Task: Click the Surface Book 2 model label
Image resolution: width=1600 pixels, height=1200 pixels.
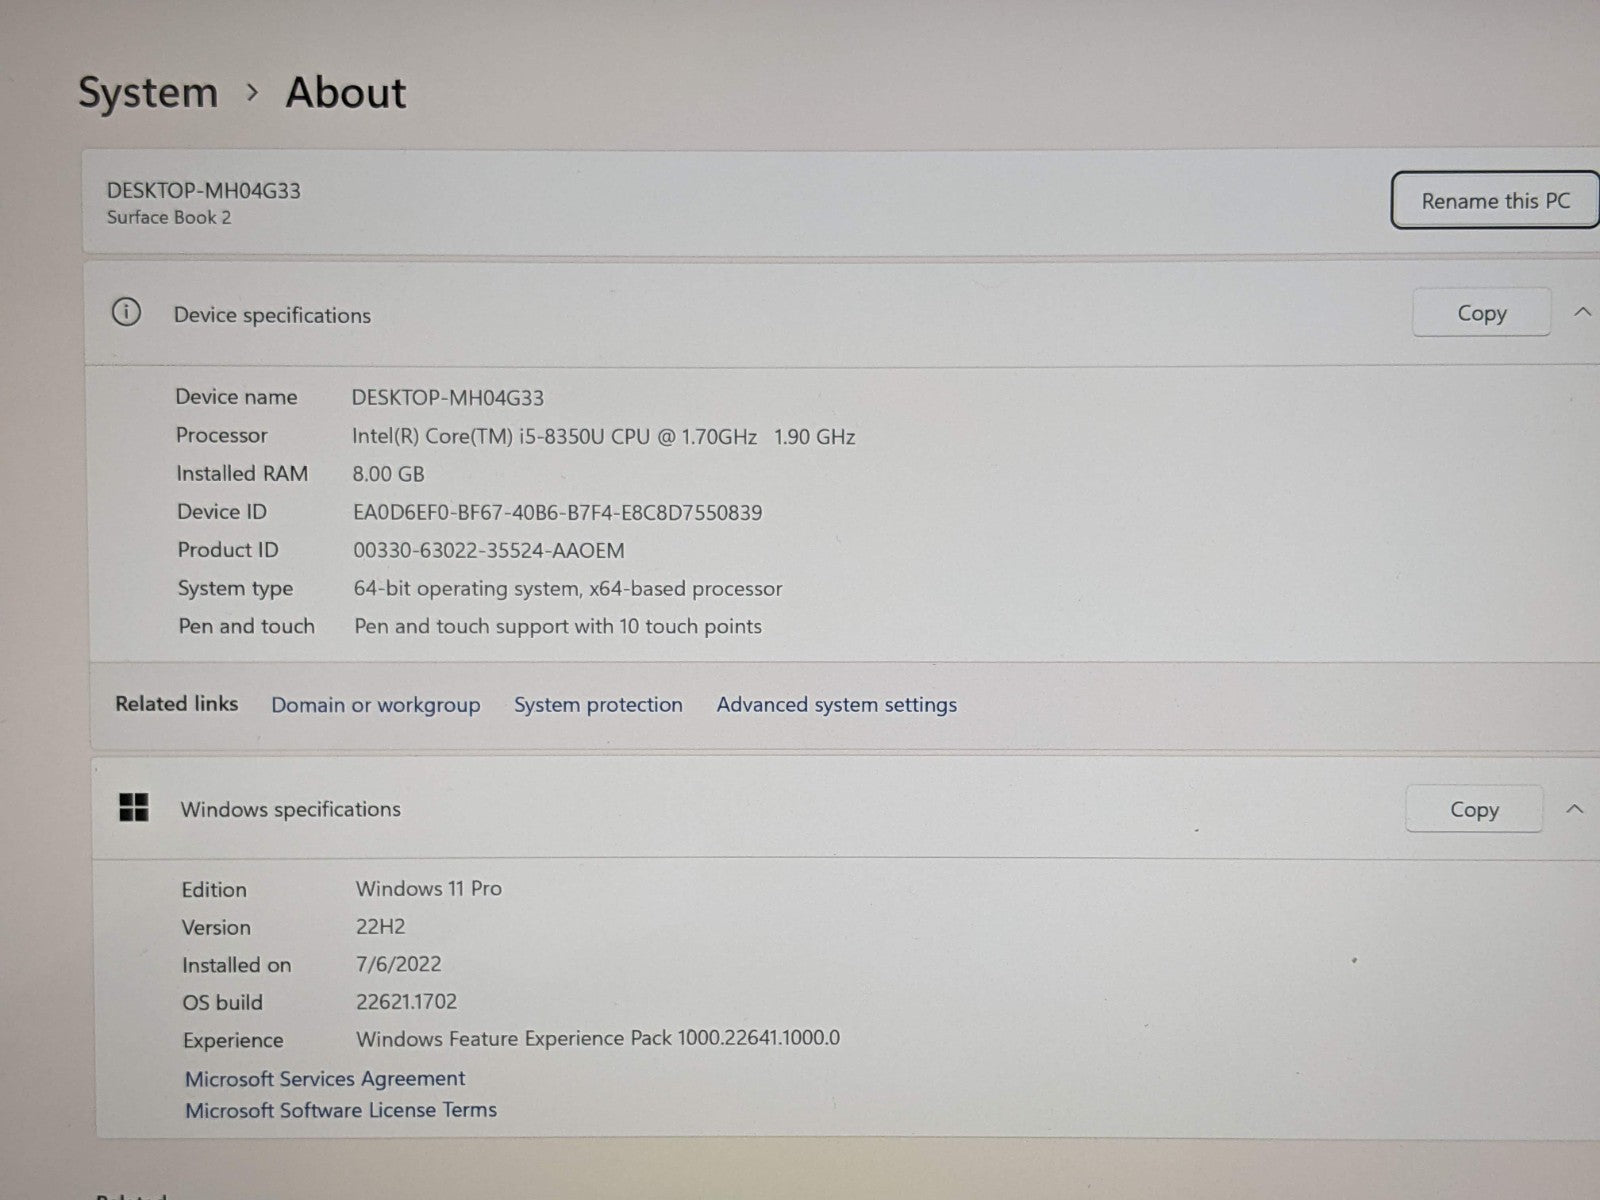Action: click(169, 218)
